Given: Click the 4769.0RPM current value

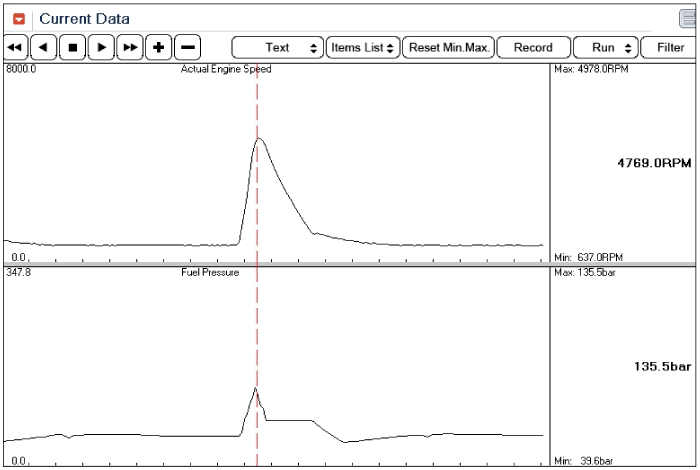Looking at the screenshot, I should pyautogui.click(x=654, y=163).
